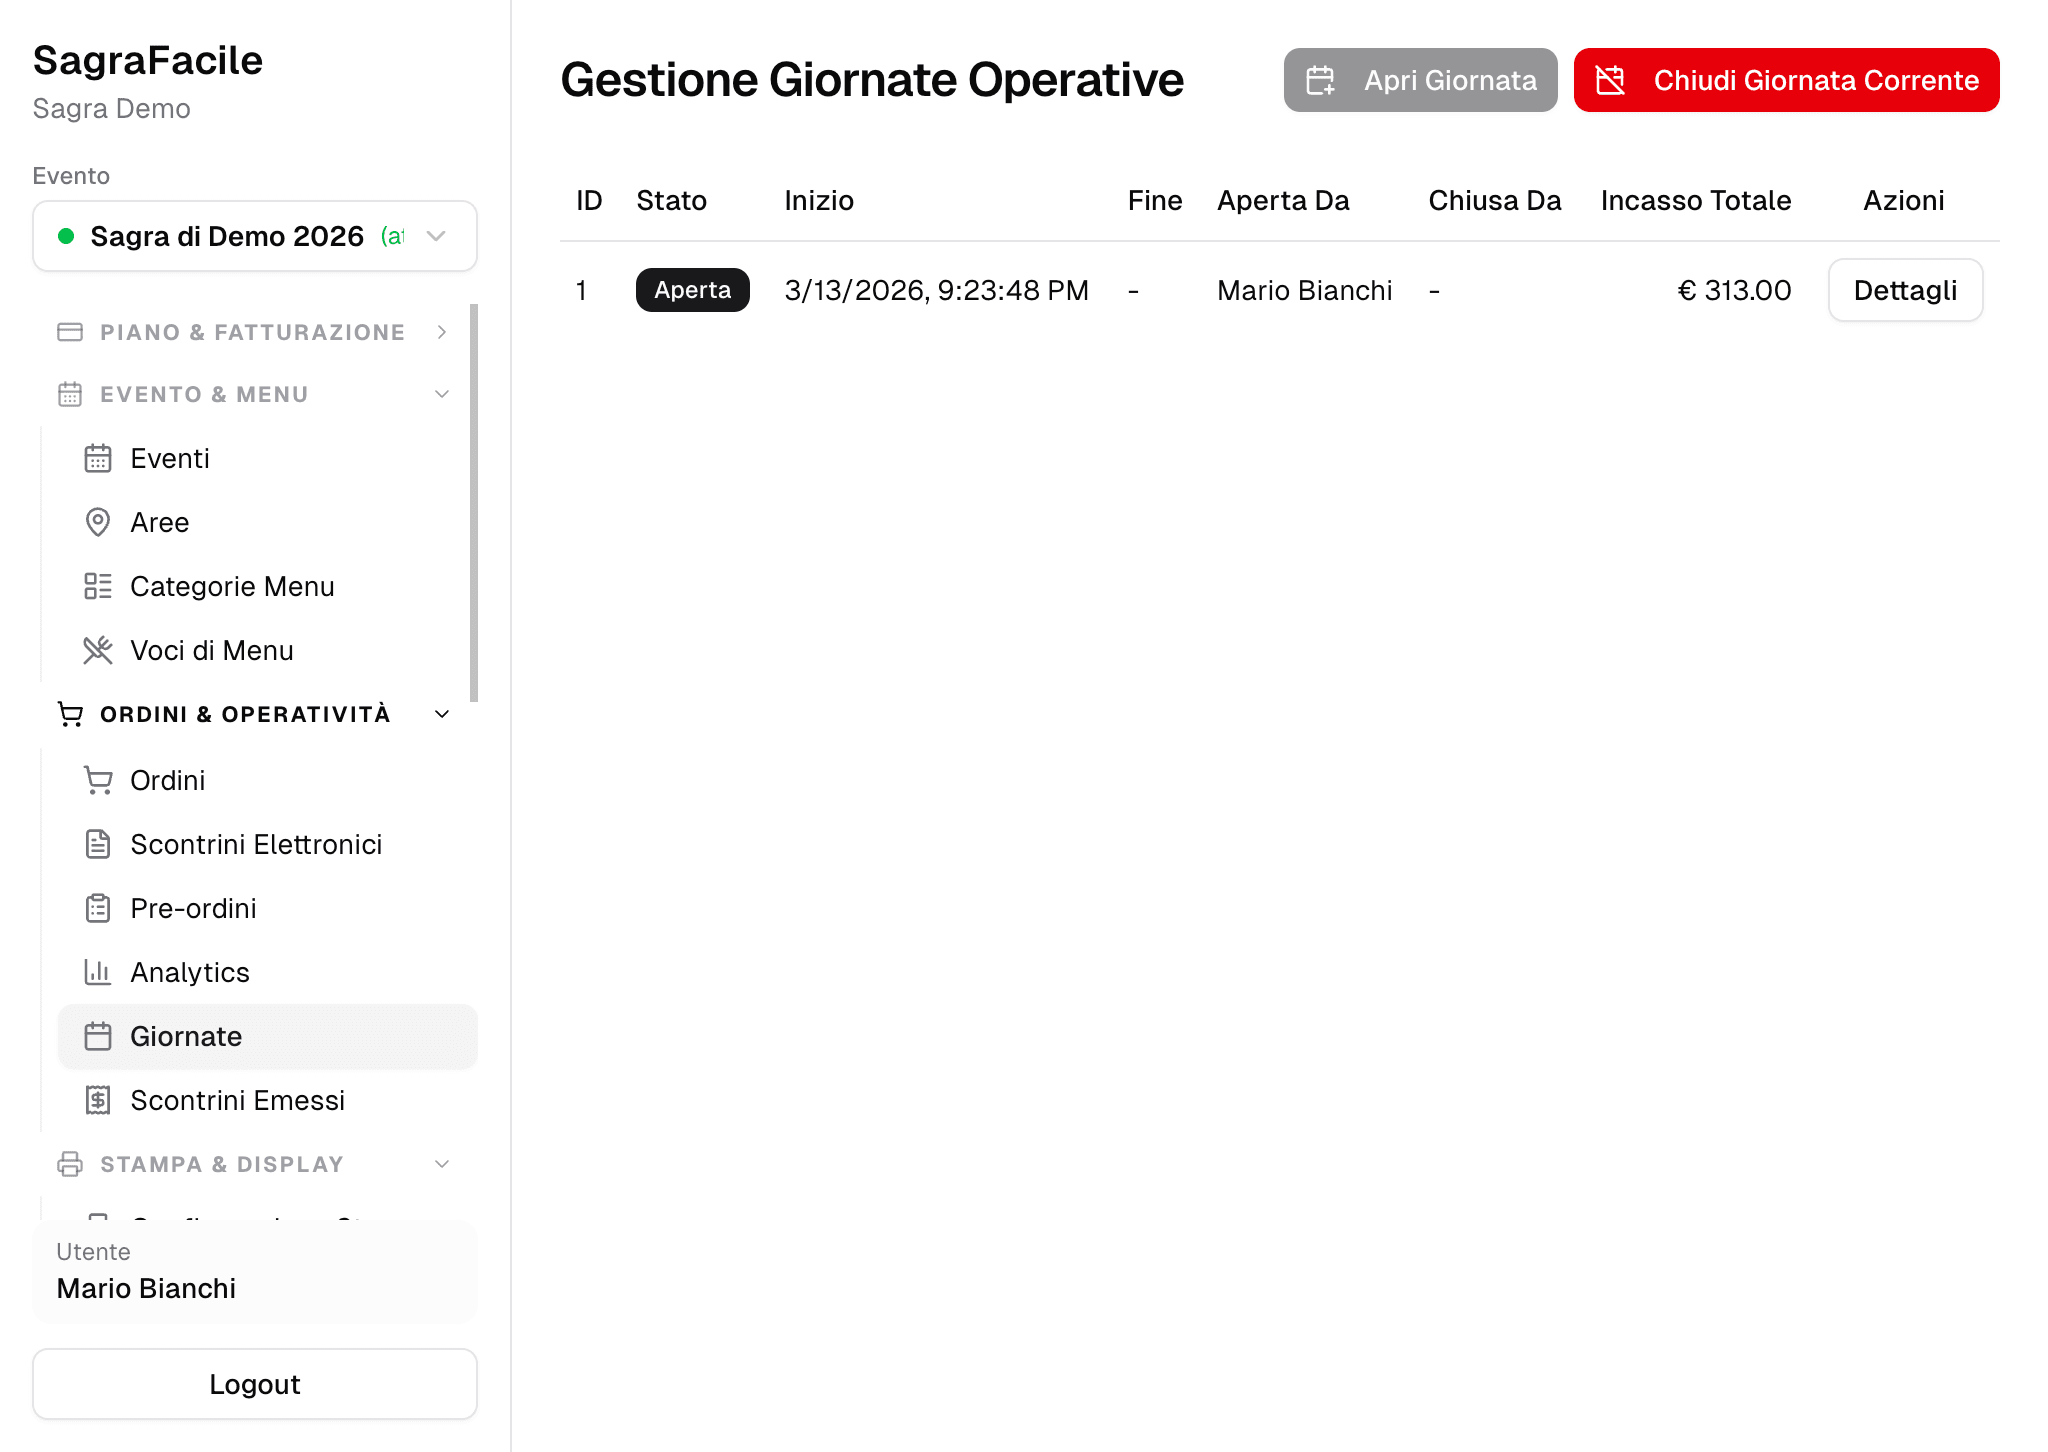Click the Giornate calendar icon
This screenshot has height=1452, width=2048.
coord(98,1036)
